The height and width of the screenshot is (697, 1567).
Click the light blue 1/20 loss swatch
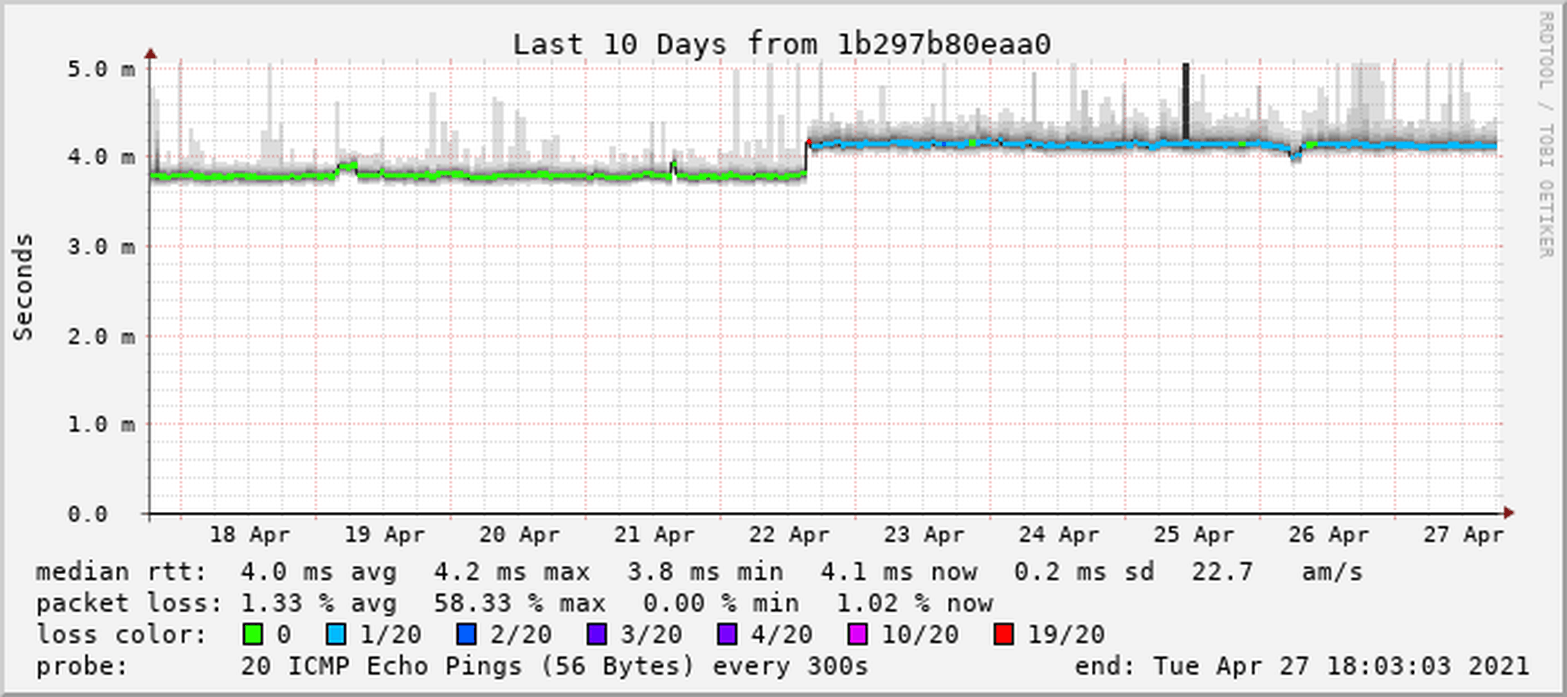(x=335, y=634)
